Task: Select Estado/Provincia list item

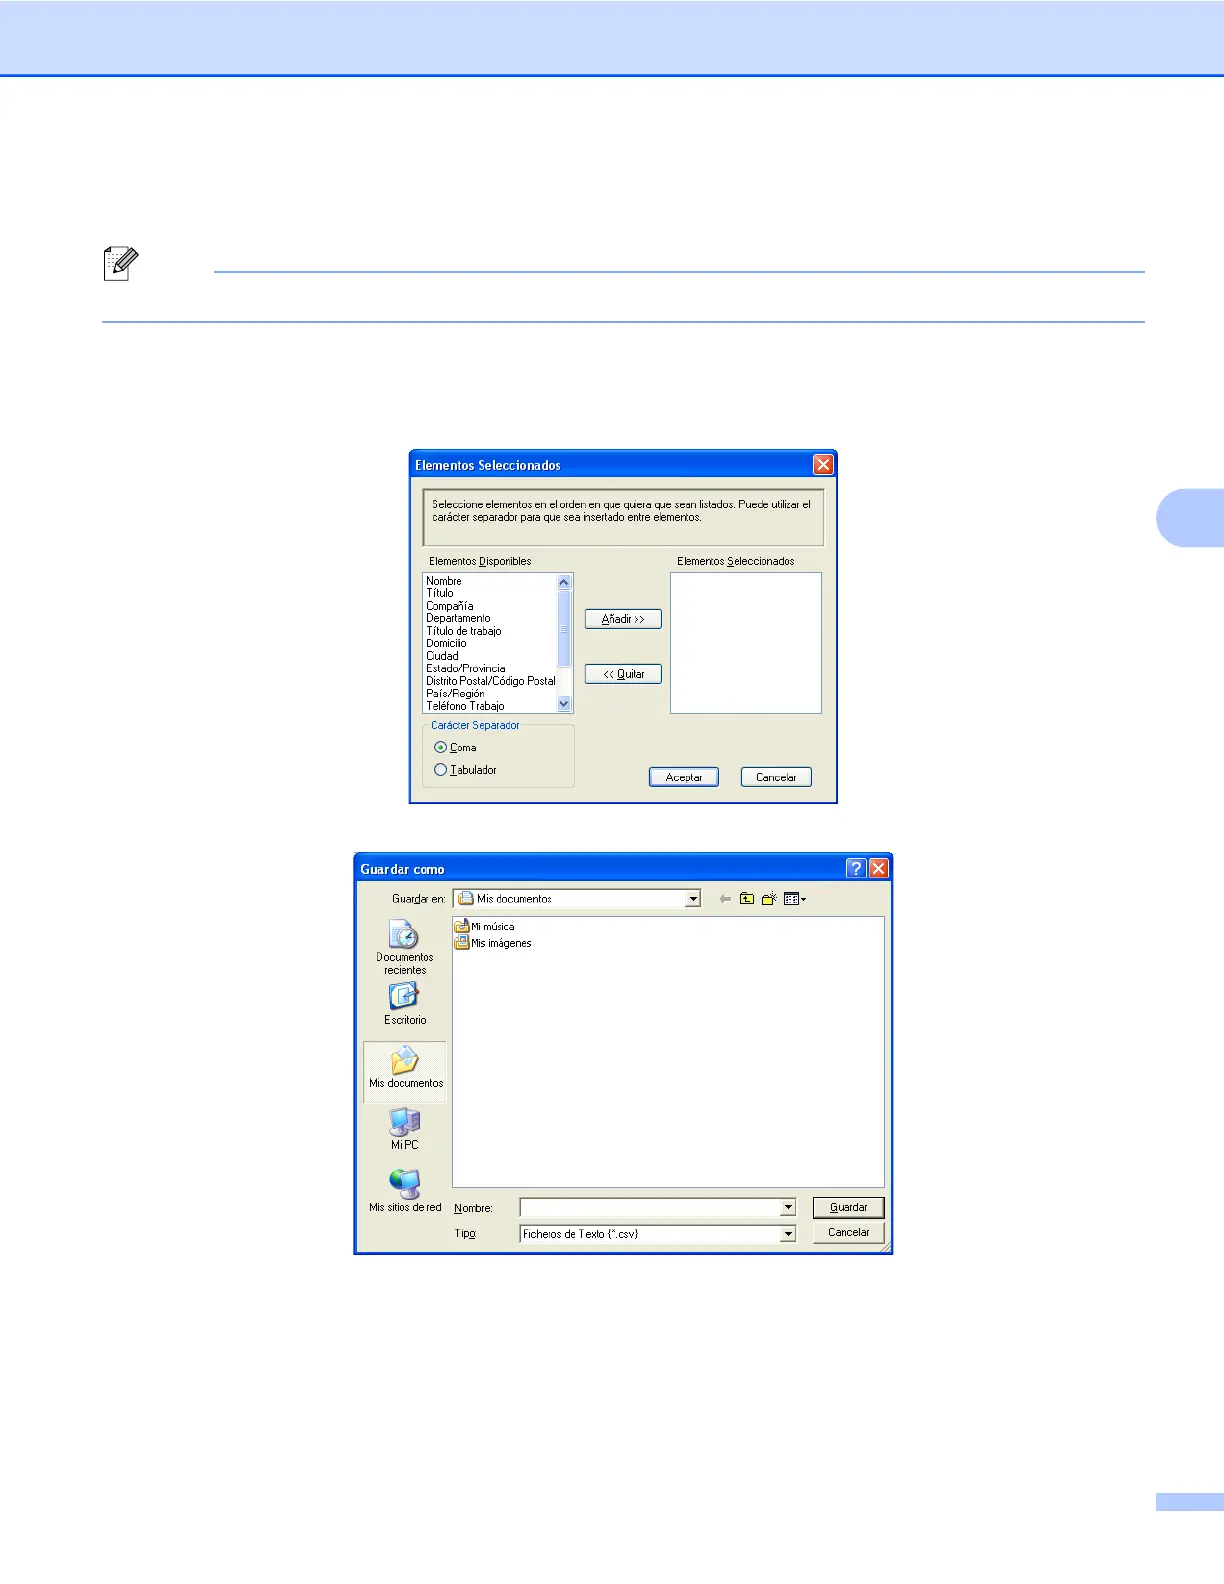Action: point(466,668)
